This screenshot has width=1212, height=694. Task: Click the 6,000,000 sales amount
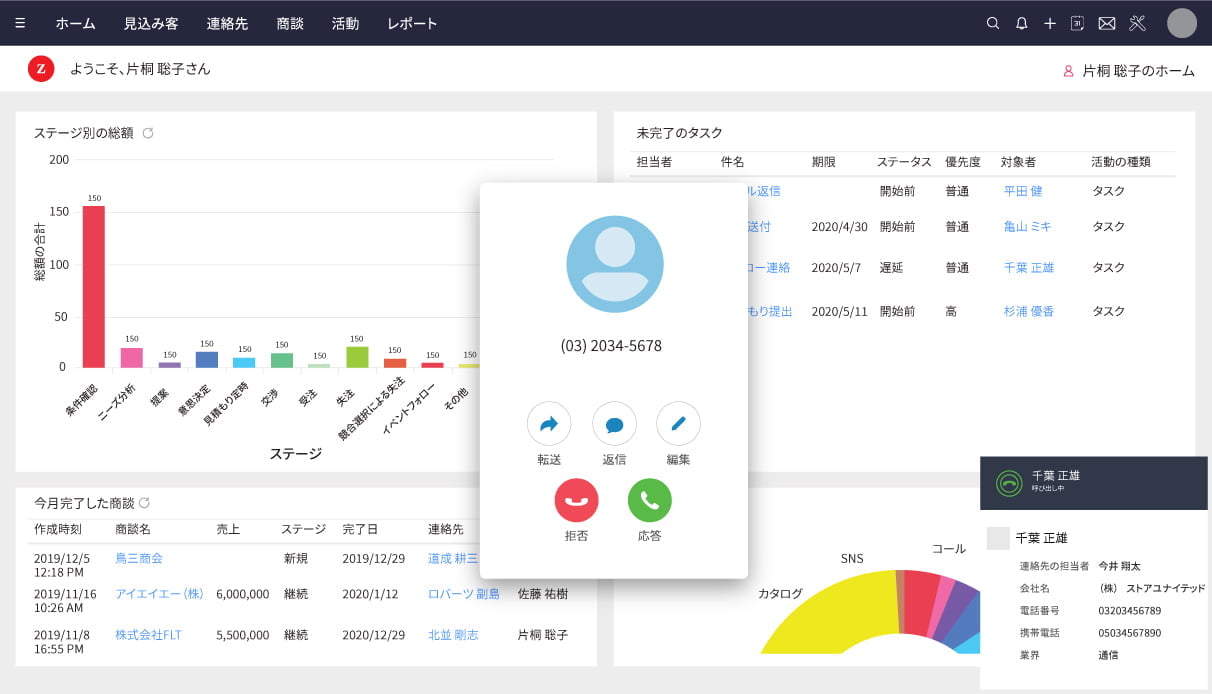point(243,593)
